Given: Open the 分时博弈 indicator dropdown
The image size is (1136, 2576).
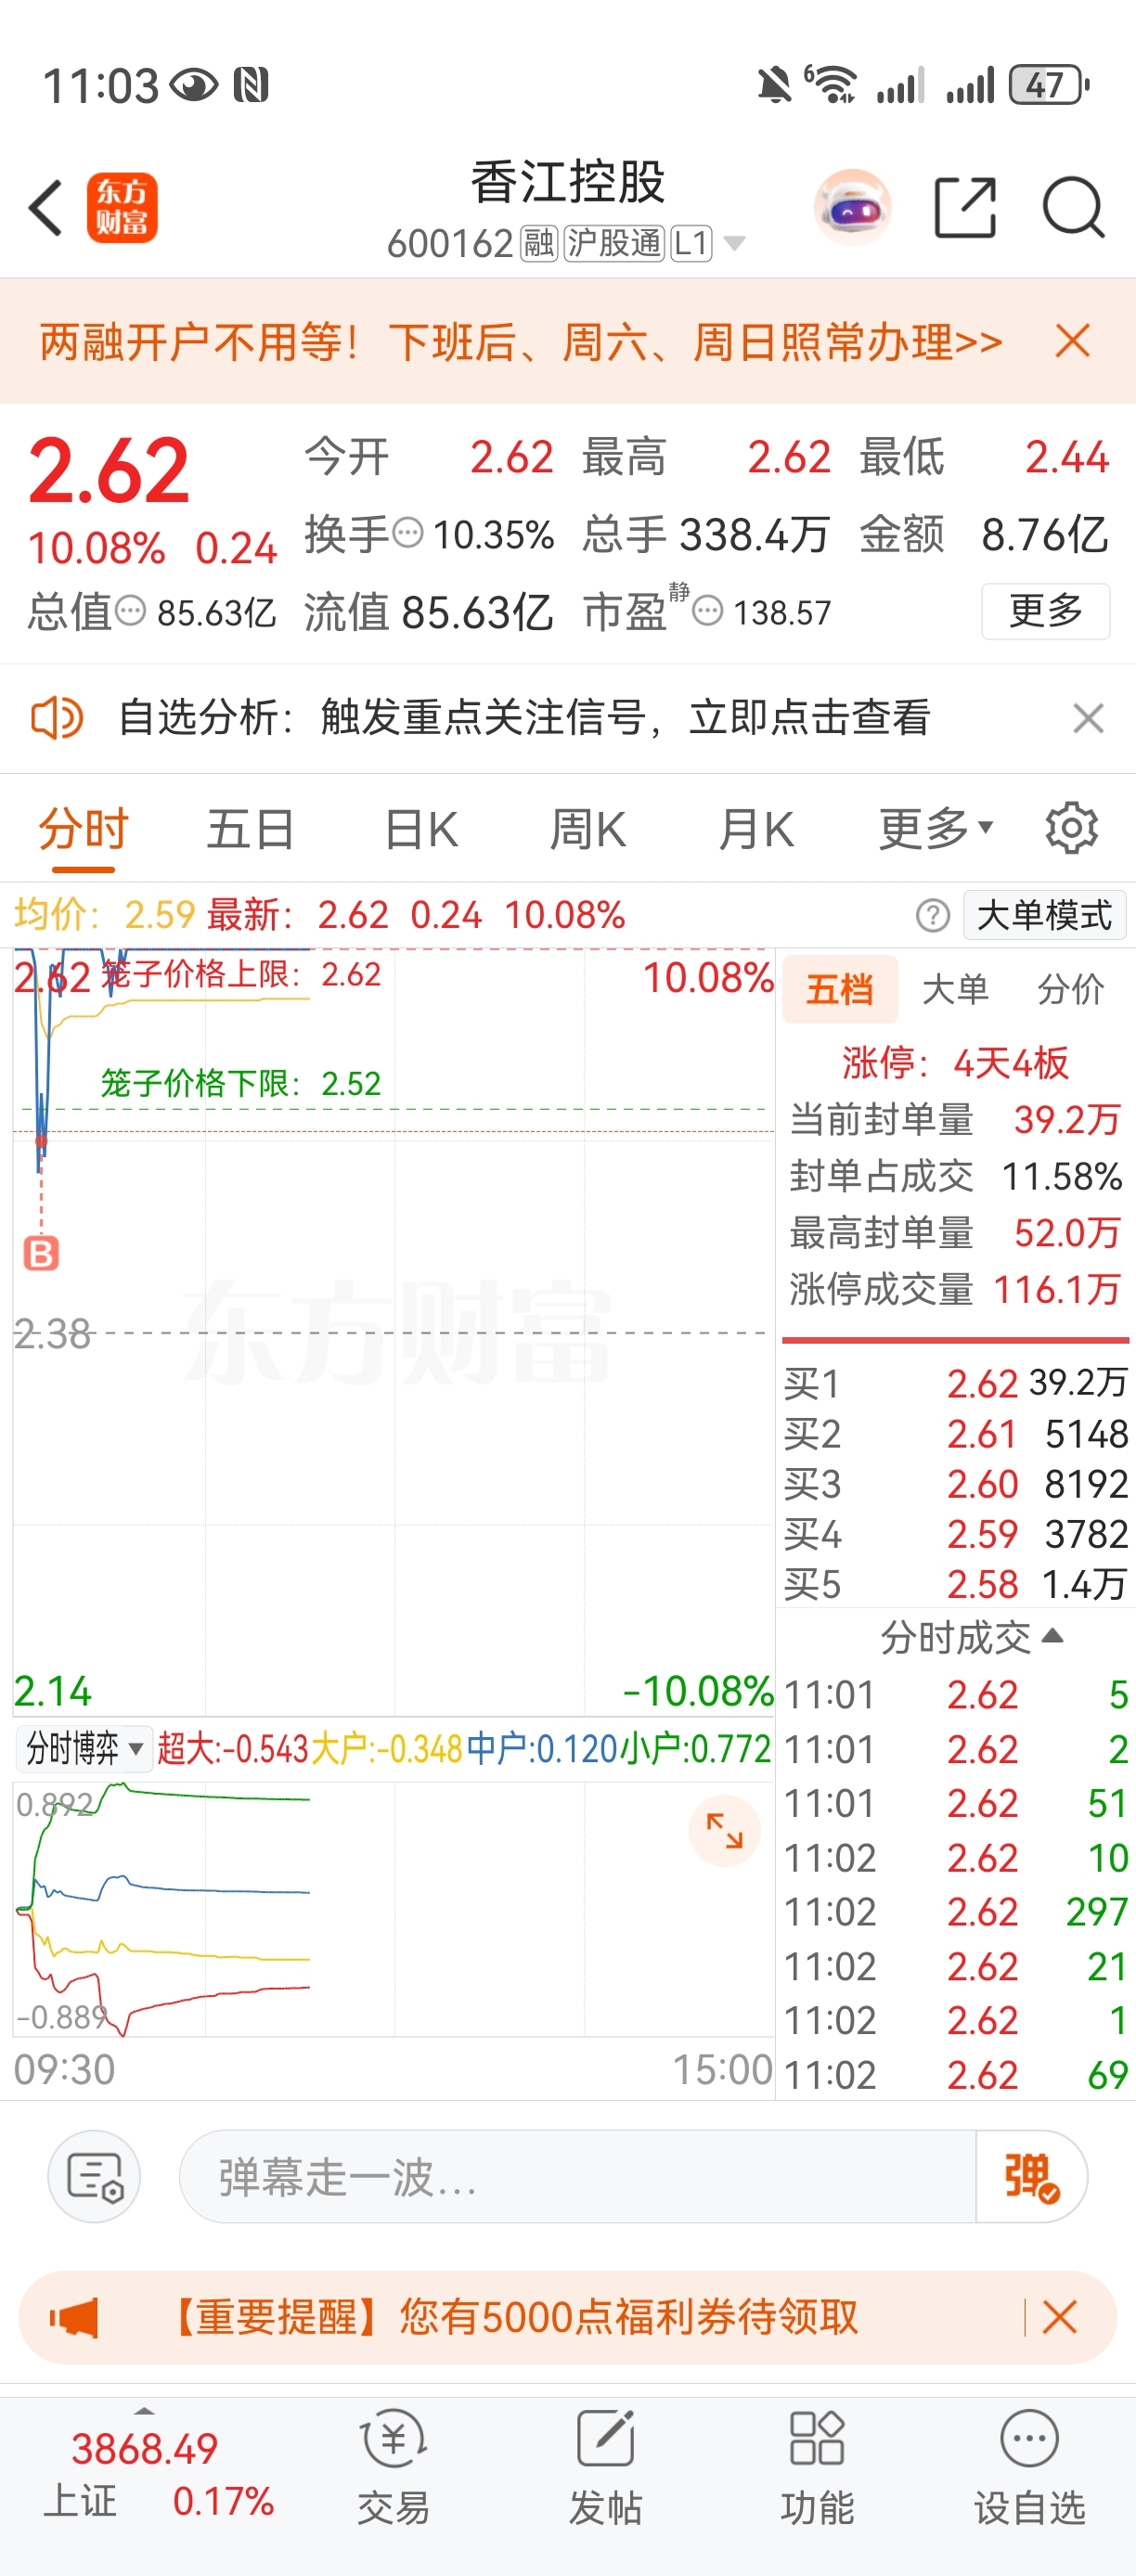Looking at the screenshot, I should pos(84,1748).
